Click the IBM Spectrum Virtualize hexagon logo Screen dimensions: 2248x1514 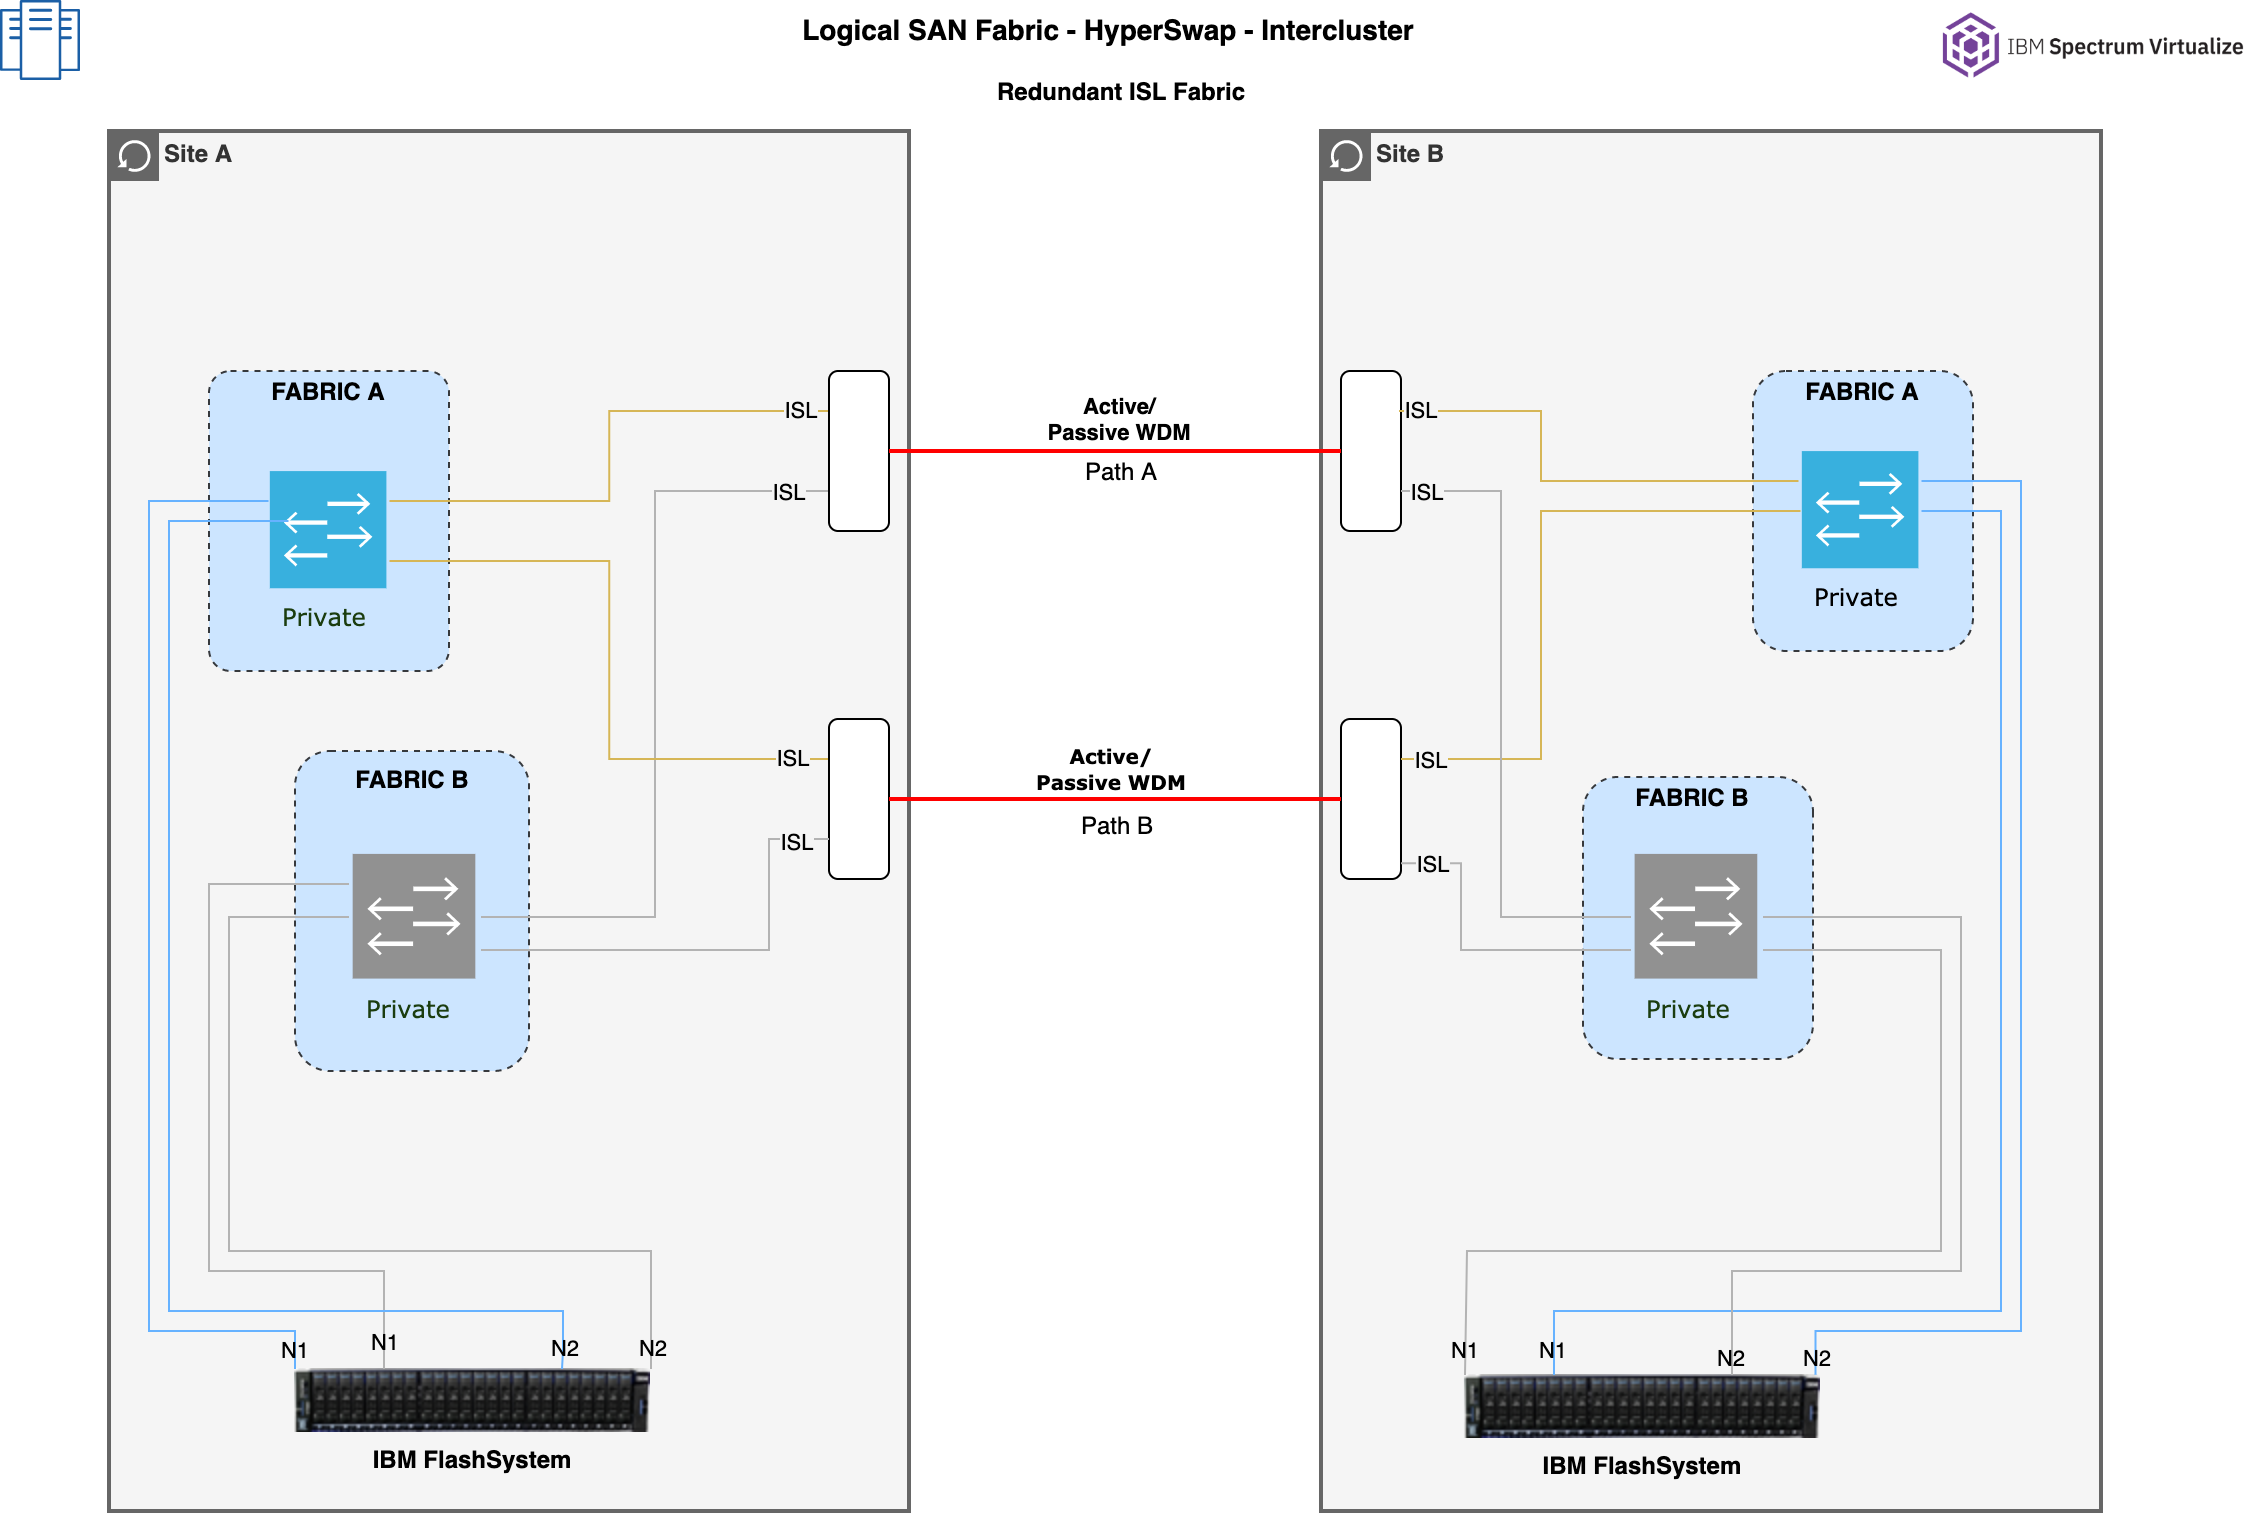1969,45
